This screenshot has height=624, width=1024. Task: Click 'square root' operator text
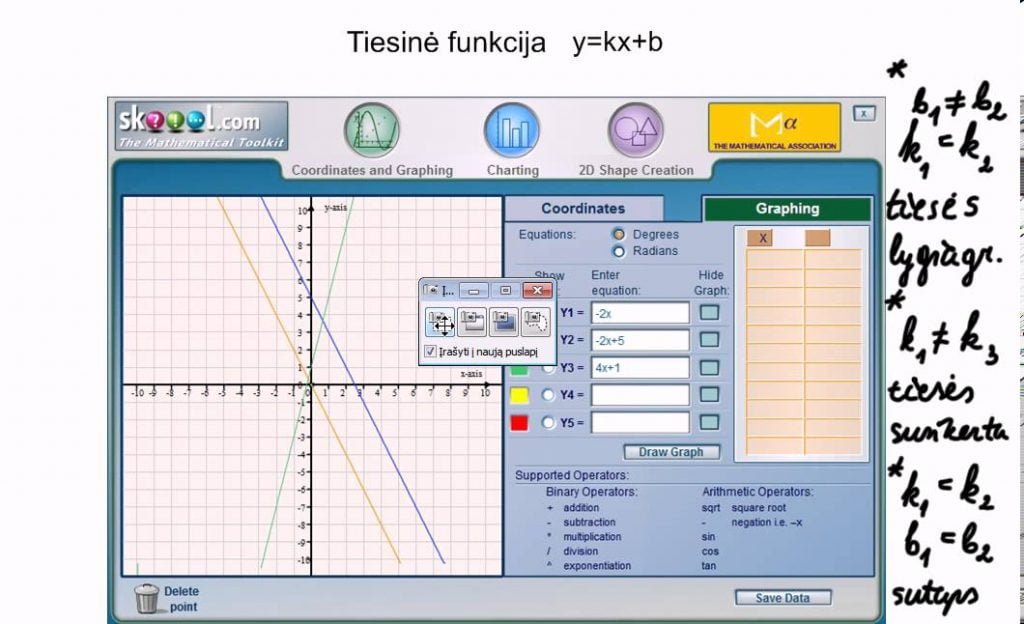(759, 508)
